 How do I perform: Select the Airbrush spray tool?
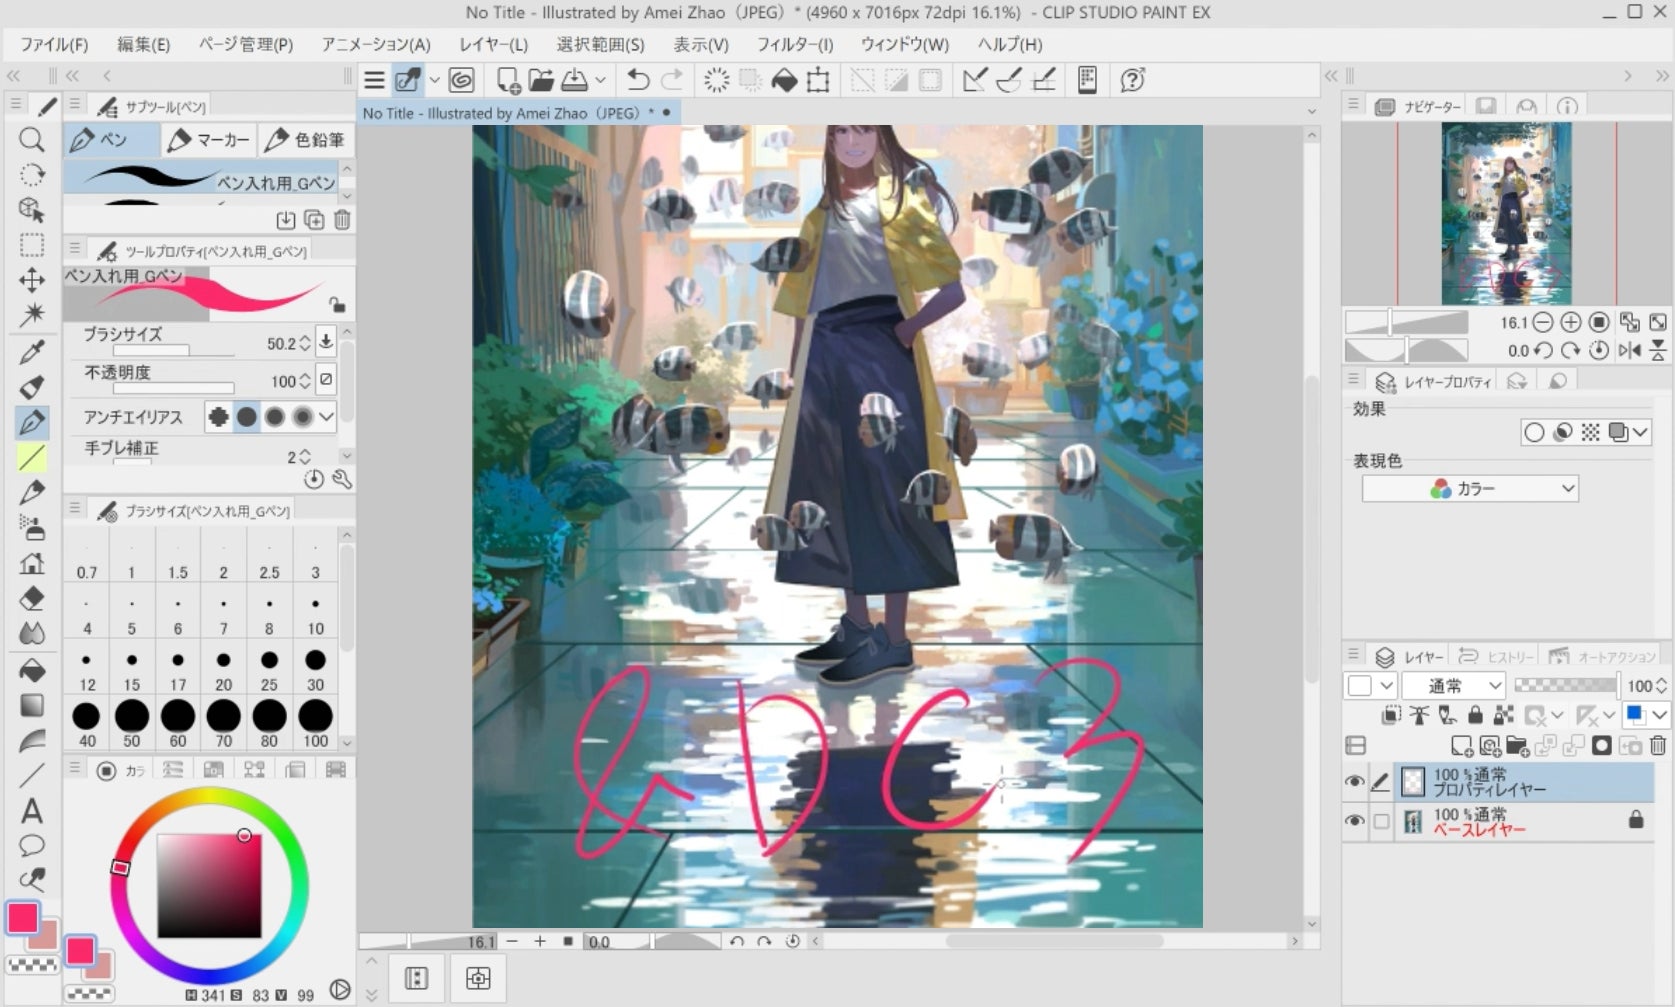point(32,528)
